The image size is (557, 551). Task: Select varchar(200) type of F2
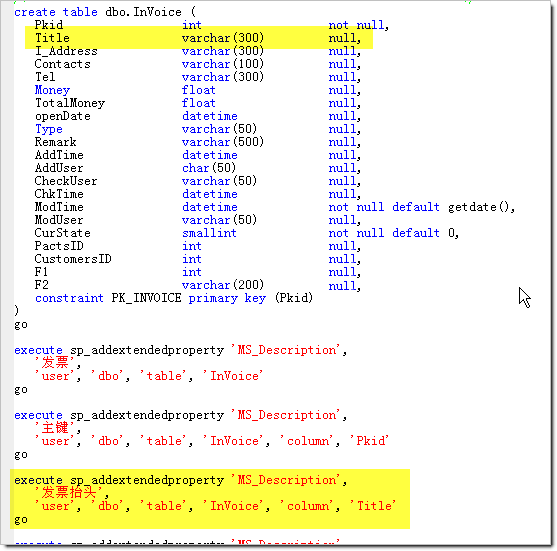(x=223, y=285)
